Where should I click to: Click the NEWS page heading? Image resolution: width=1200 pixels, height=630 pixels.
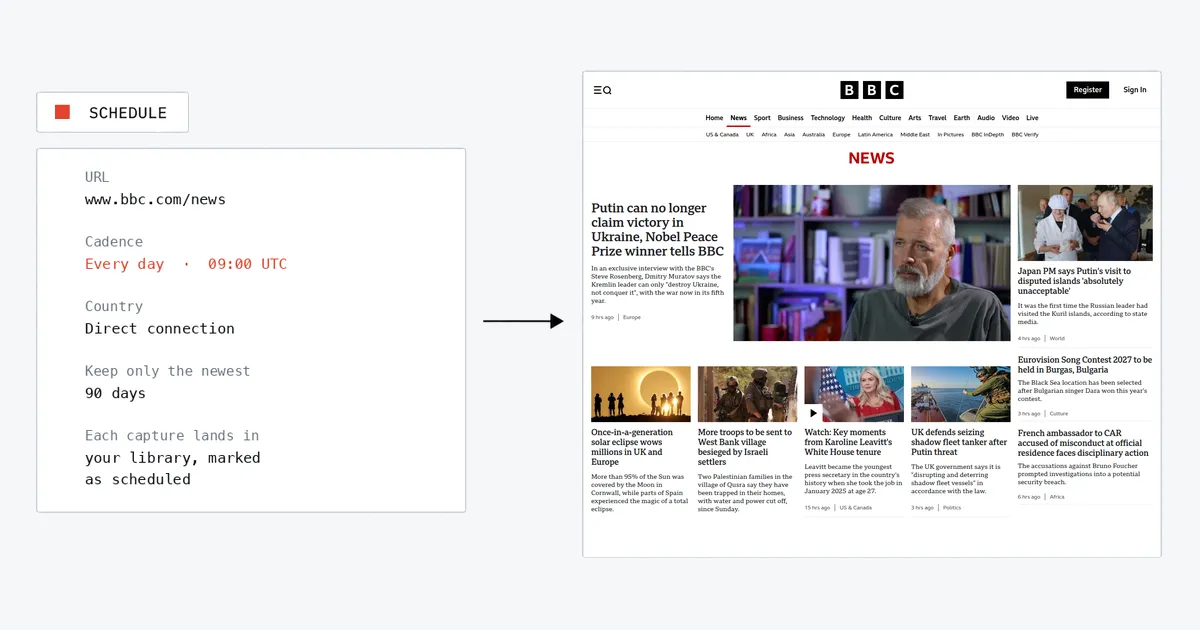tap(871, 158)
